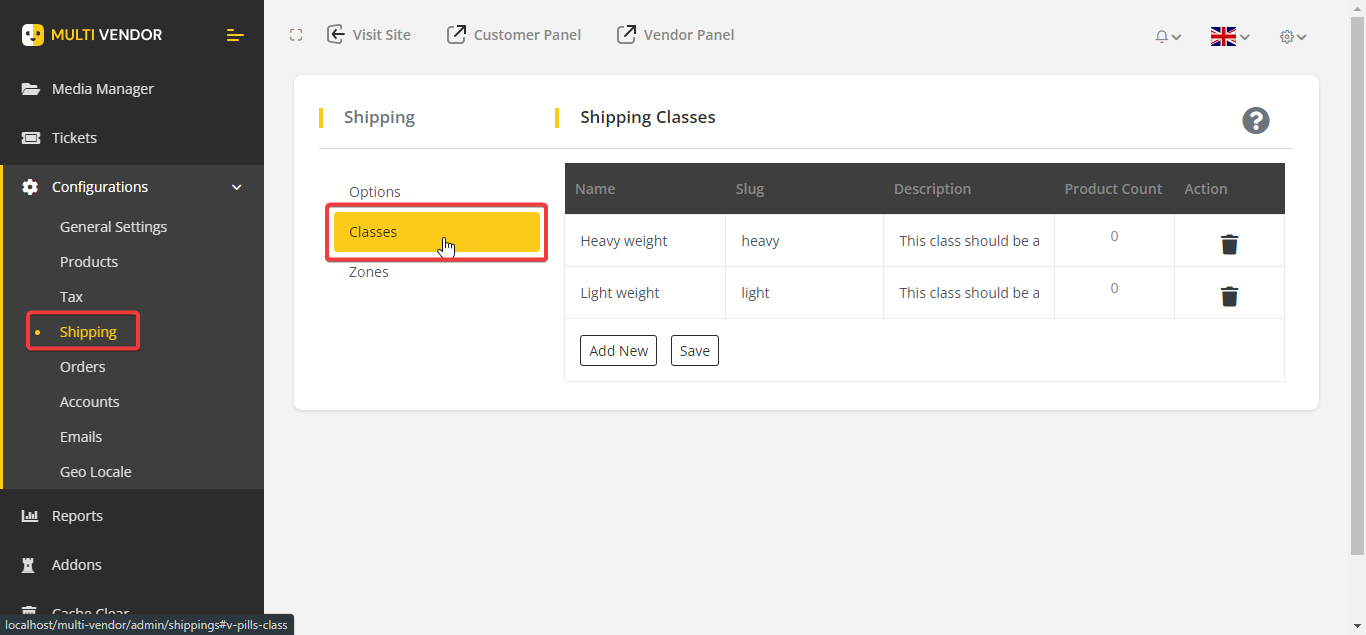Toggle the sidebar with hamburger icon
Screen dimensions: 1366x635
(235, 35)
